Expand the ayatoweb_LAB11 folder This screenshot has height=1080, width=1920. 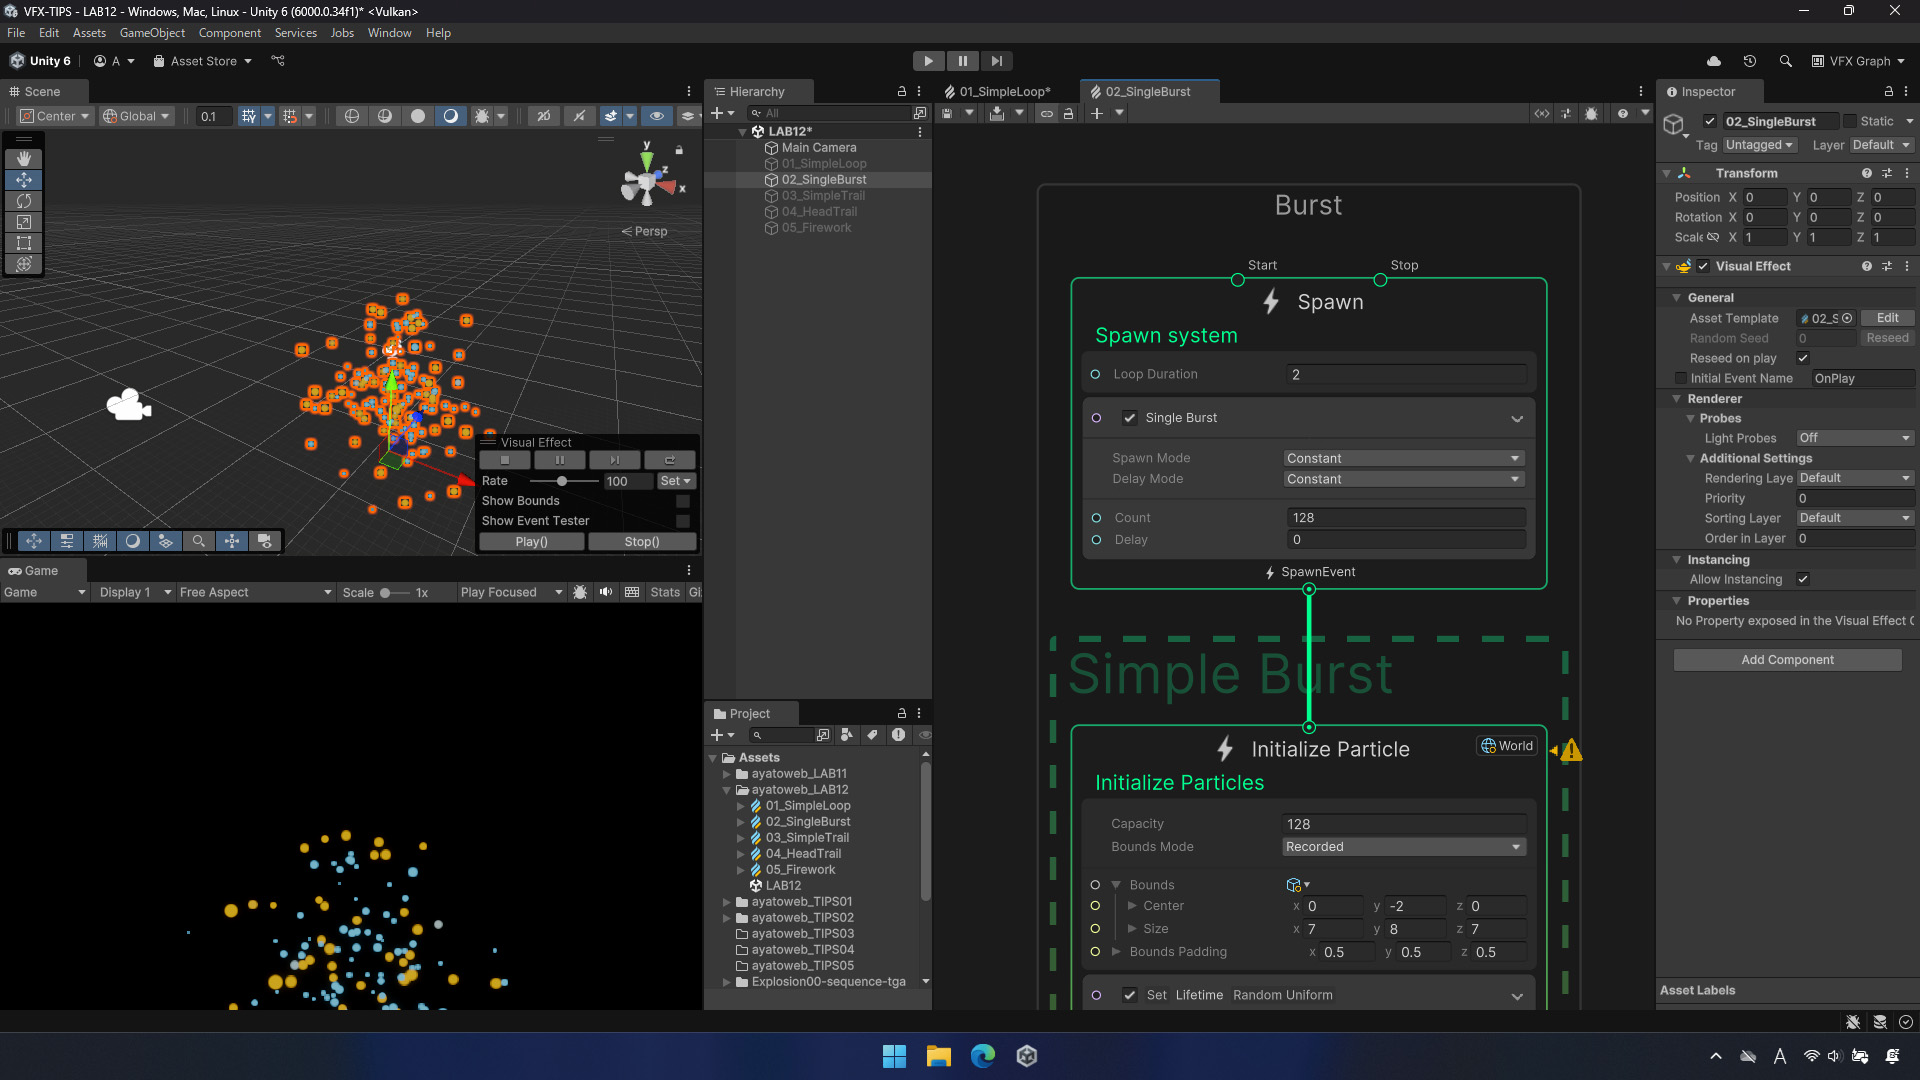click(727, 774)
